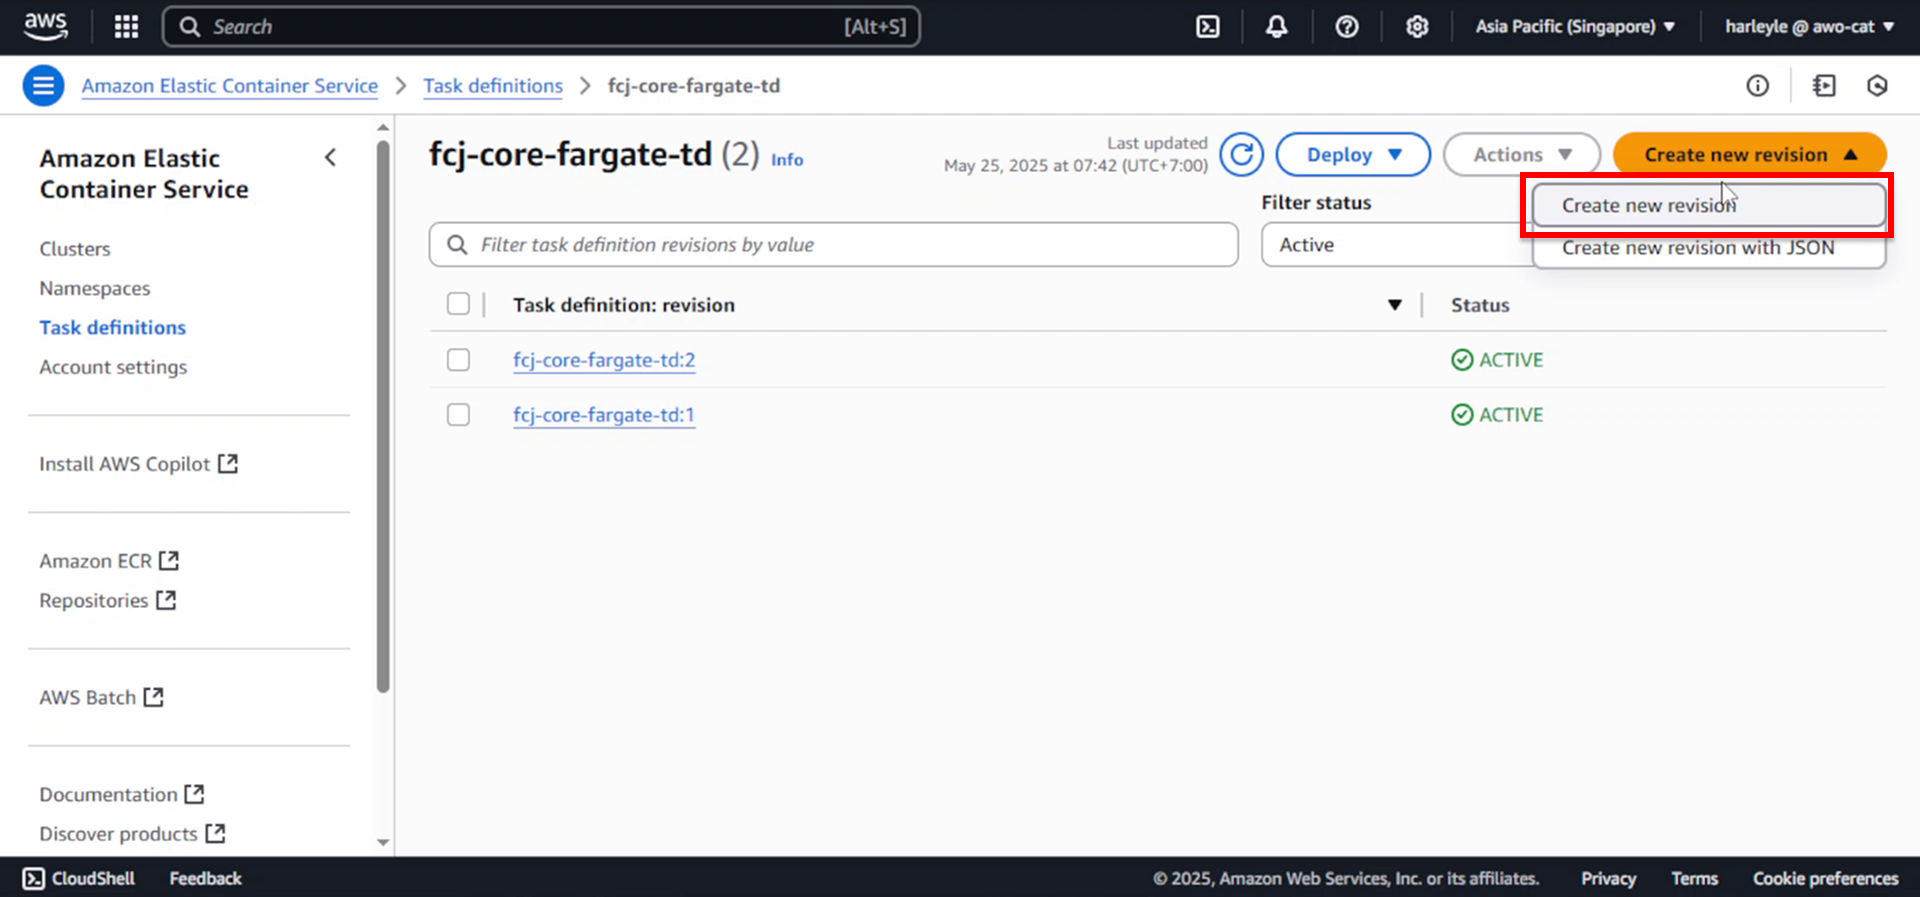Click the AWS logo home icon
Viewport: 1920px width, 897px height.
click(x=46, y=26)
